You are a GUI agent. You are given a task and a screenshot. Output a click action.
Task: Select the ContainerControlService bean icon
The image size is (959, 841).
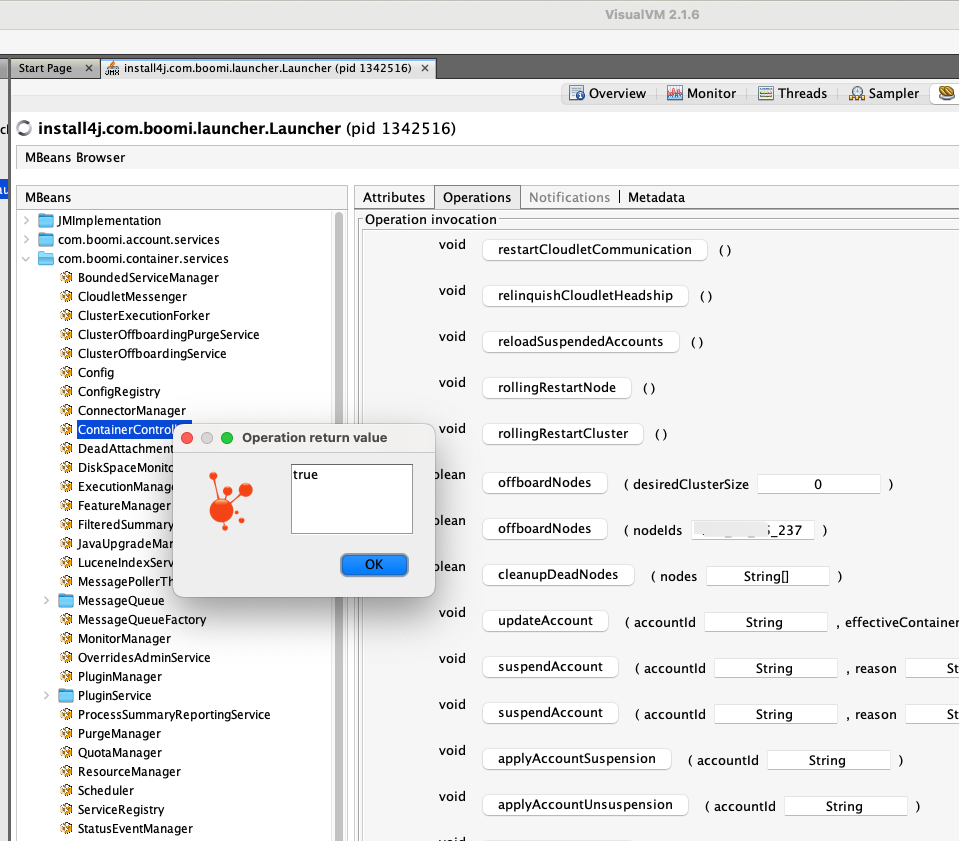point(67,429)
